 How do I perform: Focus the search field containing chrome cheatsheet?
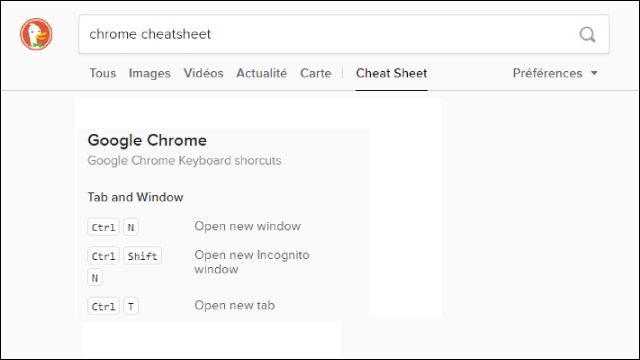pos(344,34)
